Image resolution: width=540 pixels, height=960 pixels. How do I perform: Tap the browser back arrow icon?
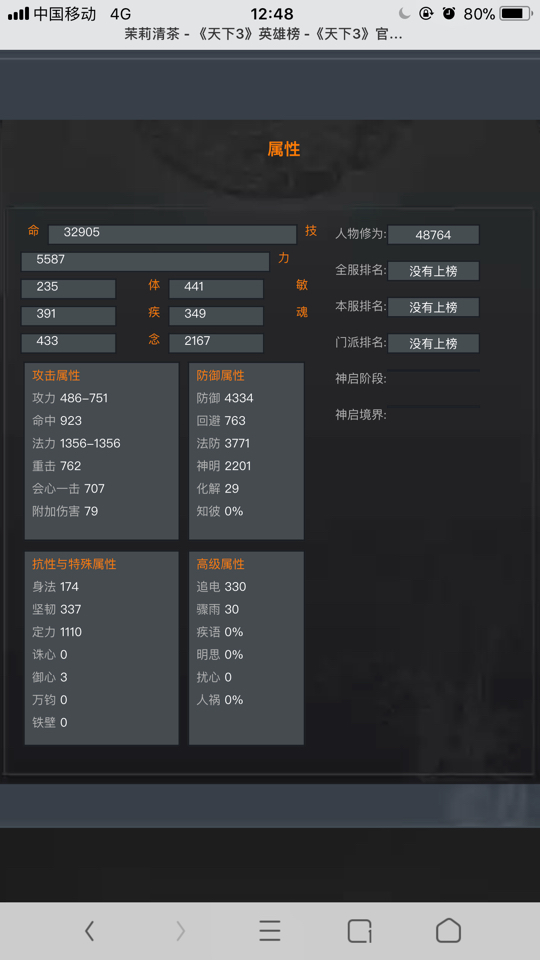89,931
